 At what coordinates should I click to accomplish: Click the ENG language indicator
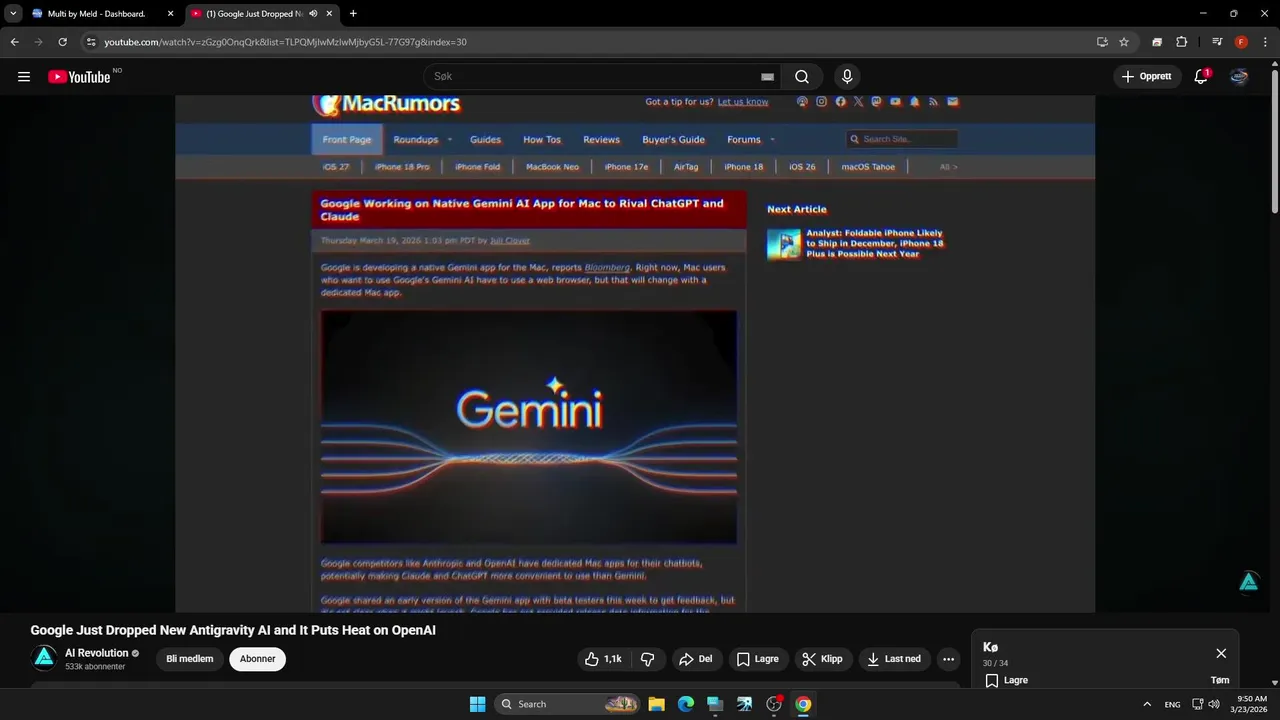[x=1172, y=704]
